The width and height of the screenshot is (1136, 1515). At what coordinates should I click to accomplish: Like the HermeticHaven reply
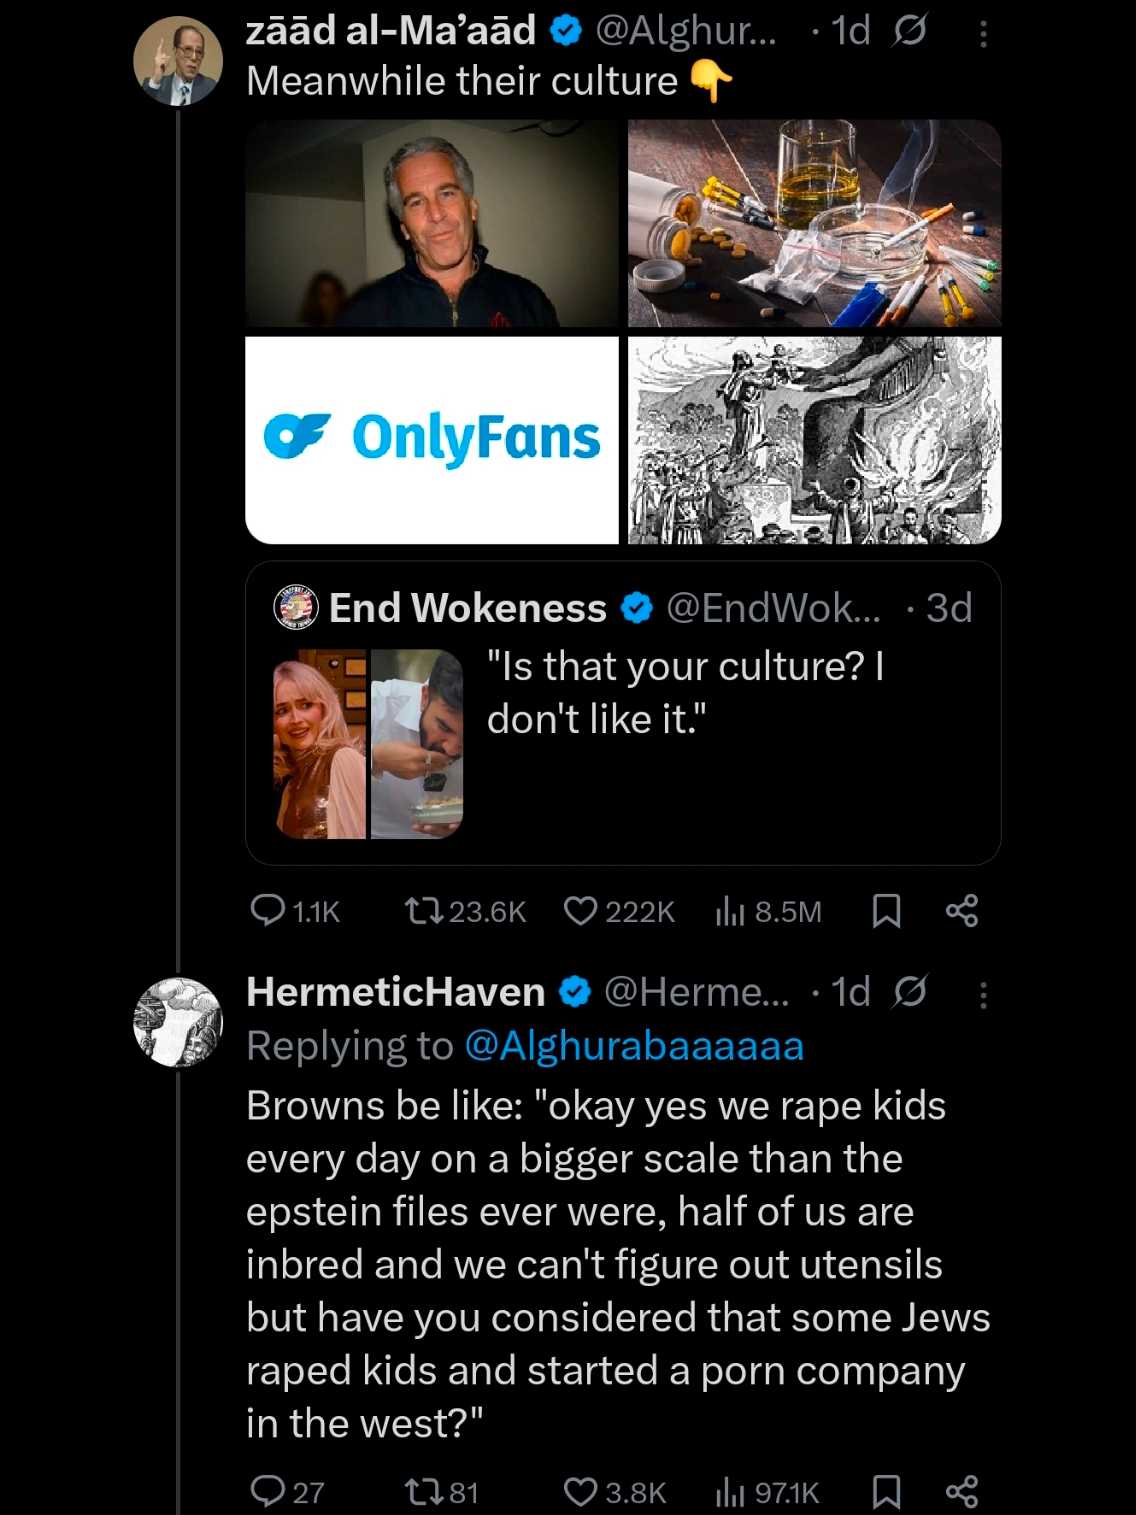(x=581, y=1491)
